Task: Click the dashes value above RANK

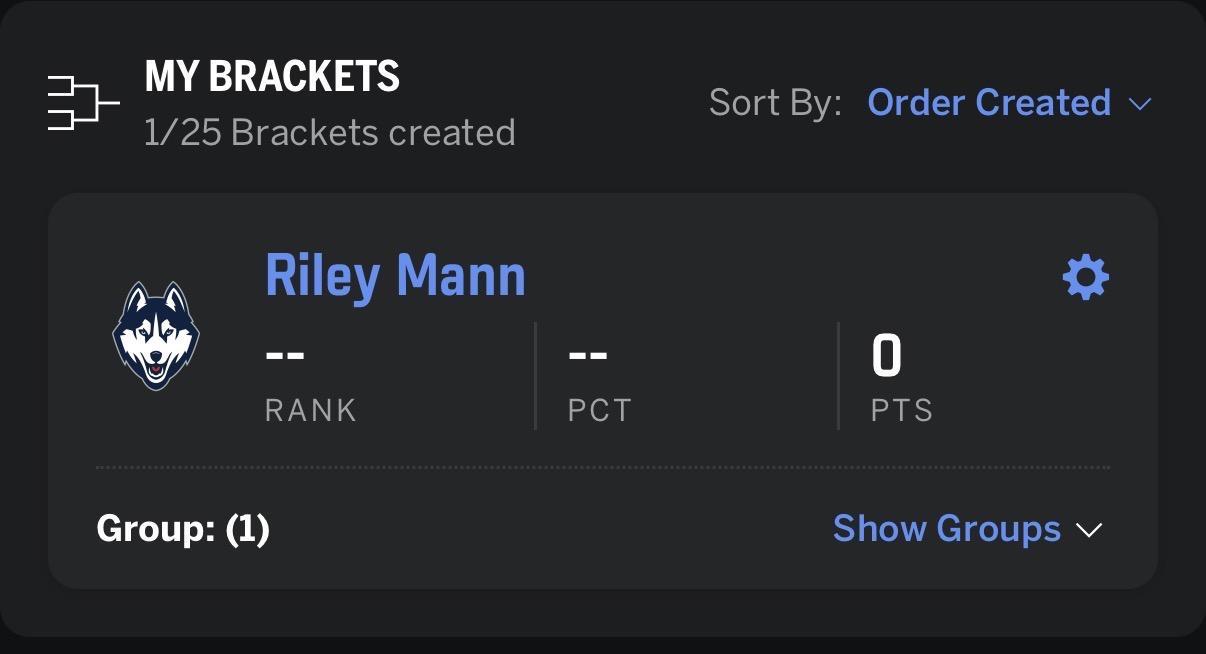Action: pos(285,355)
